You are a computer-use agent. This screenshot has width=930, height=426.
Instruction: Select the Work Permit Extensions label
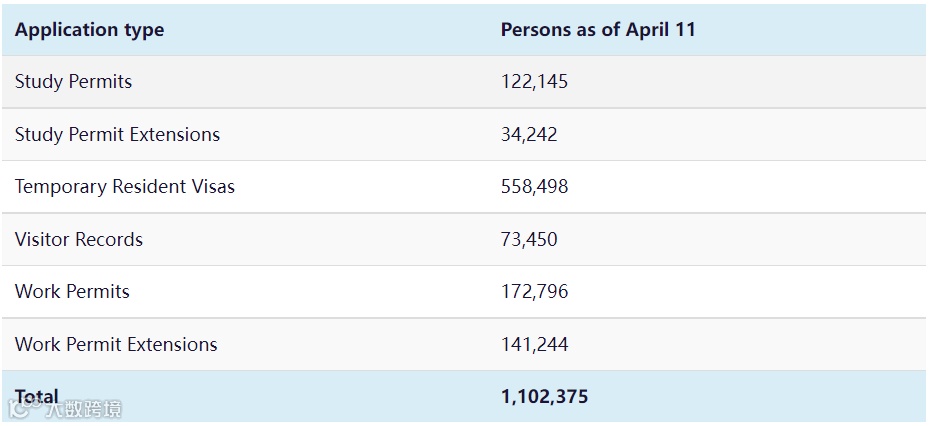[x=116, y=345]
